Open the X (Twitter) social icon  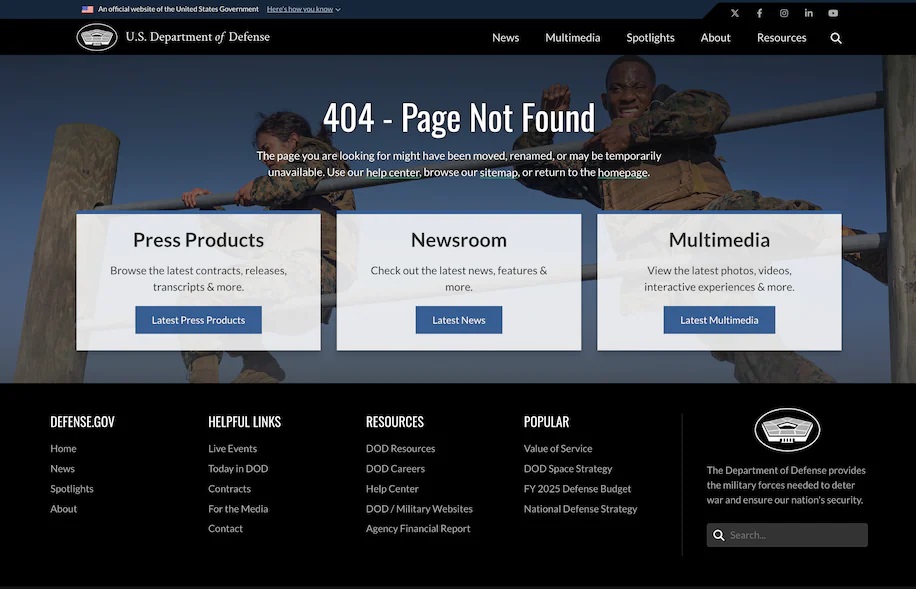click(x=735, y=13)
